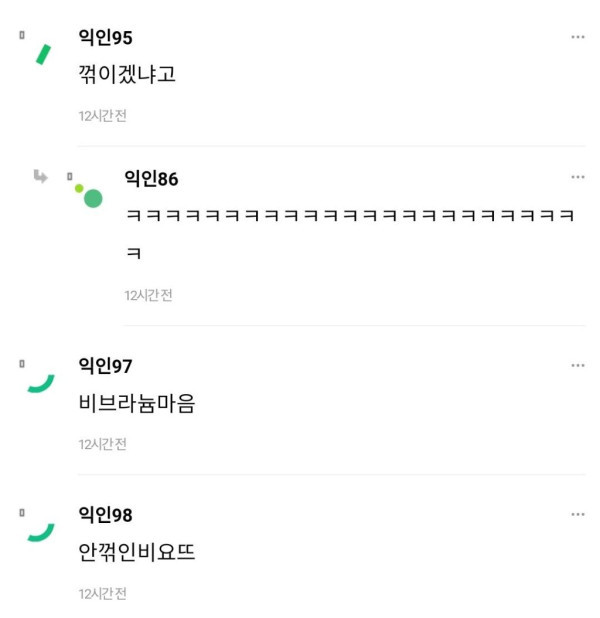Image resolution: width=600 pixels, height=618 pixels.
Task: Select the 익인97 username
Action: click(x=105, y=366)
